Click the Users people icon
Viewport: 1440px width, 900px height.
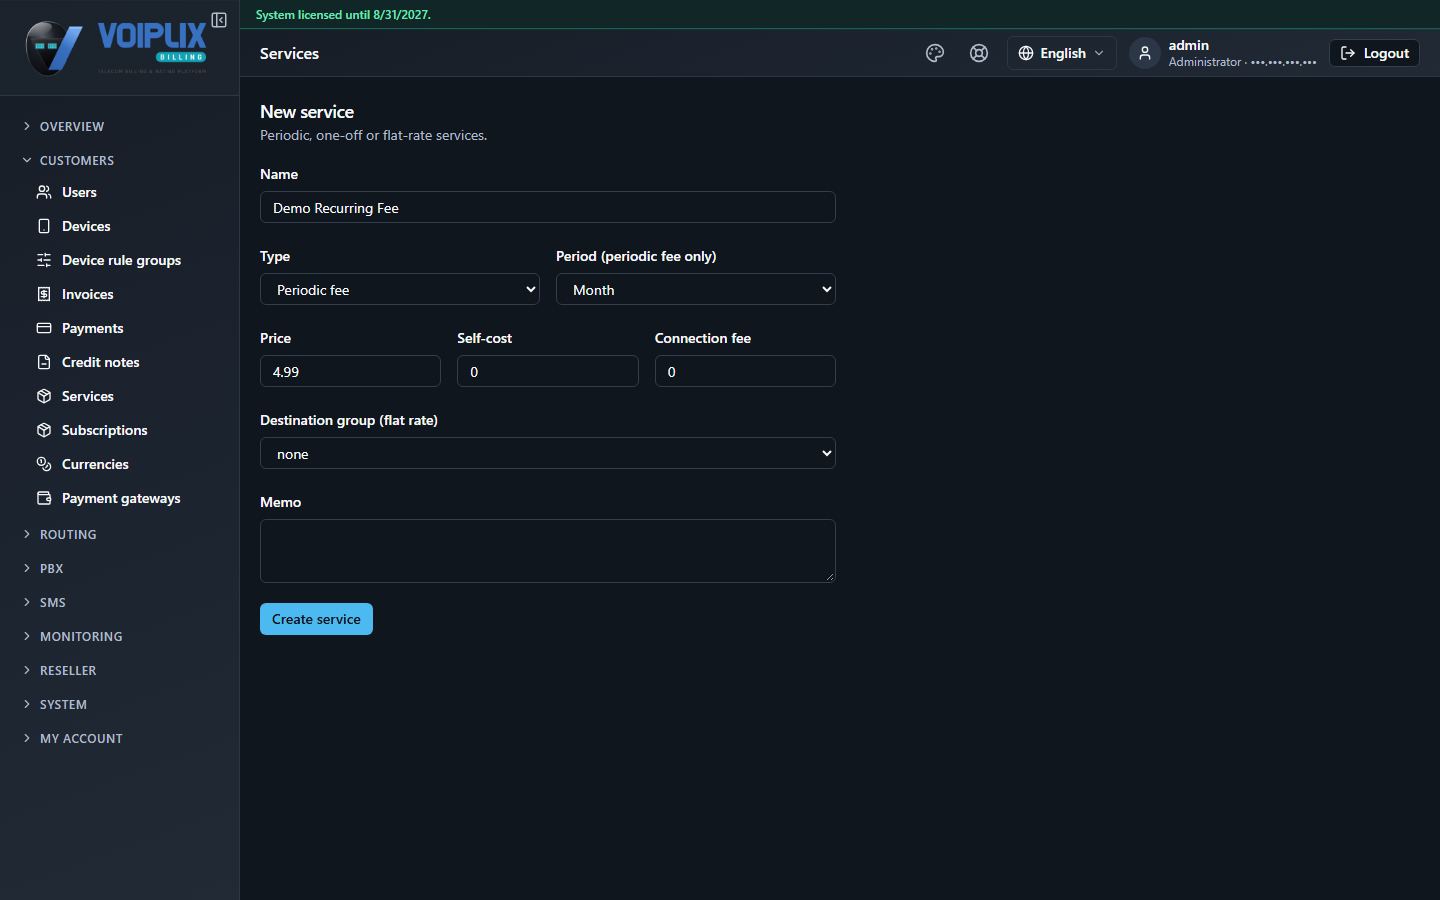coord(44,192)
